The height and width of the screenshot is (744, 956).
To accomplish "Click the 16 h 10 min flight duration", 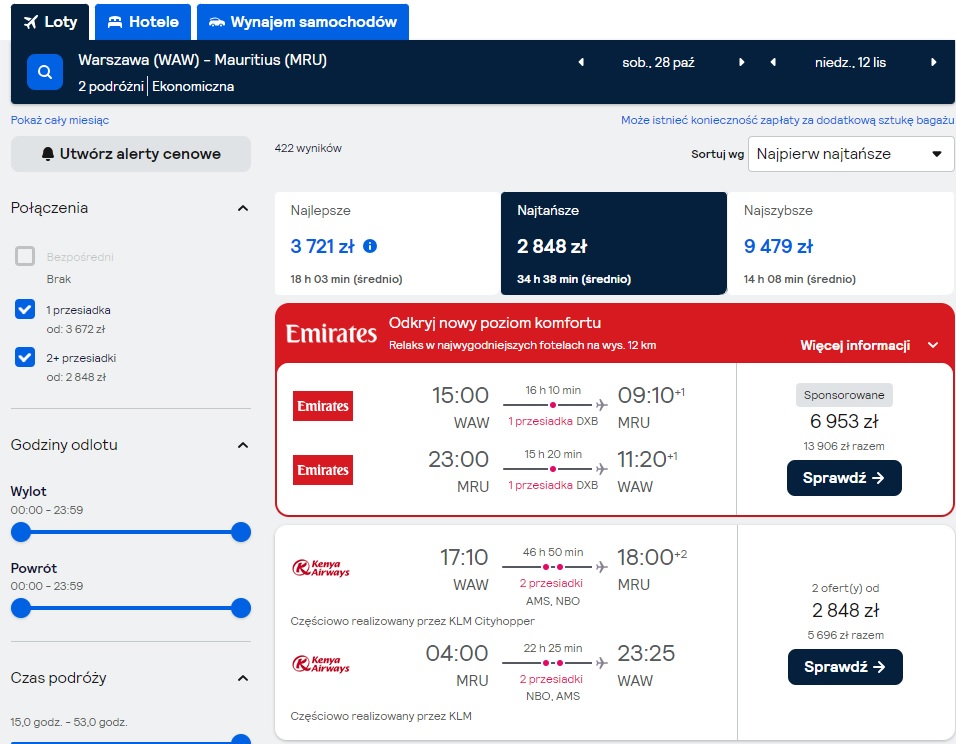I will [553, 390].
